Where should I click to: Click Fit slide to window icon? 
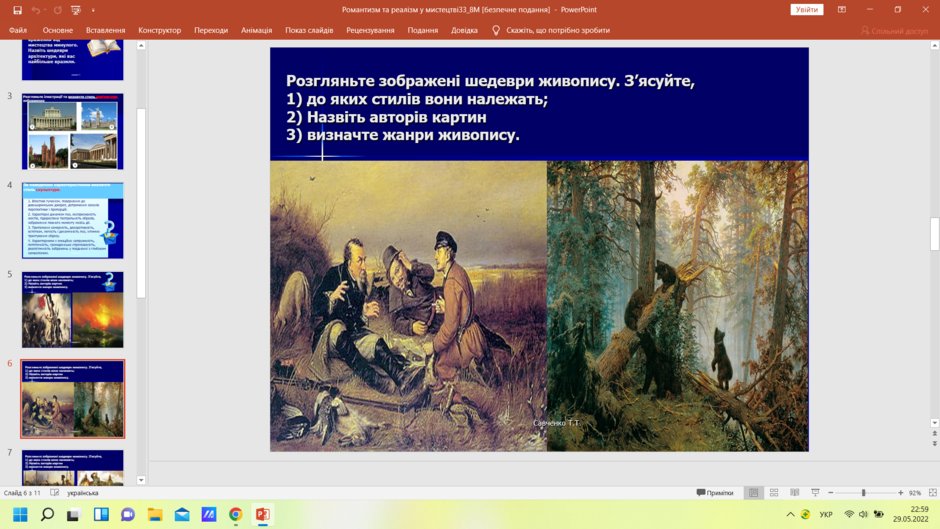(x=933, y=493)
